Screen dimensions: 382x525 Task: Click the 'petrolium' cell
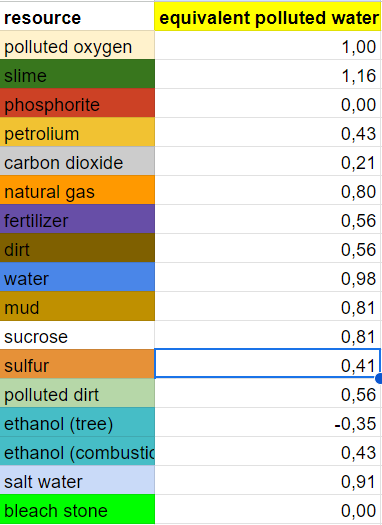77,132
